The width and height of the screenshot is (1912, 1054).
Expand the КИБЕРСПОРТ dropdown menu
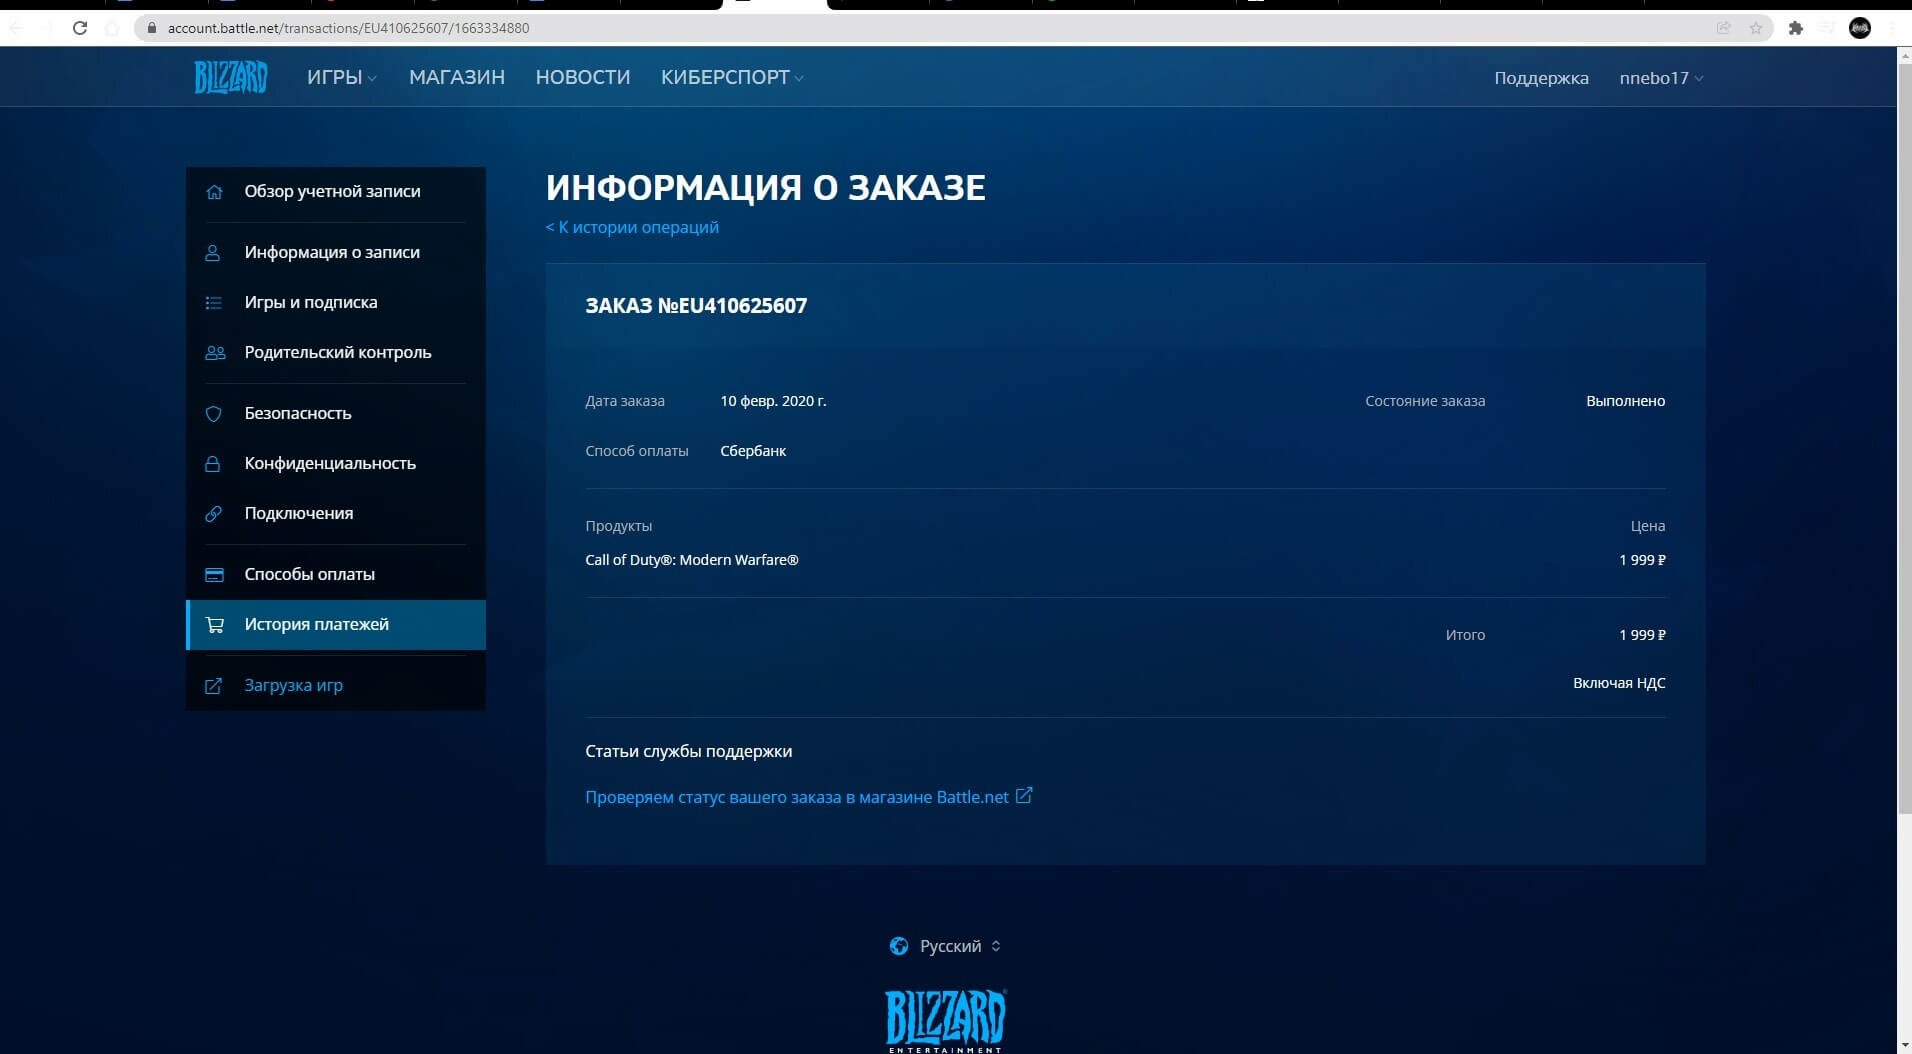[732, 78]
